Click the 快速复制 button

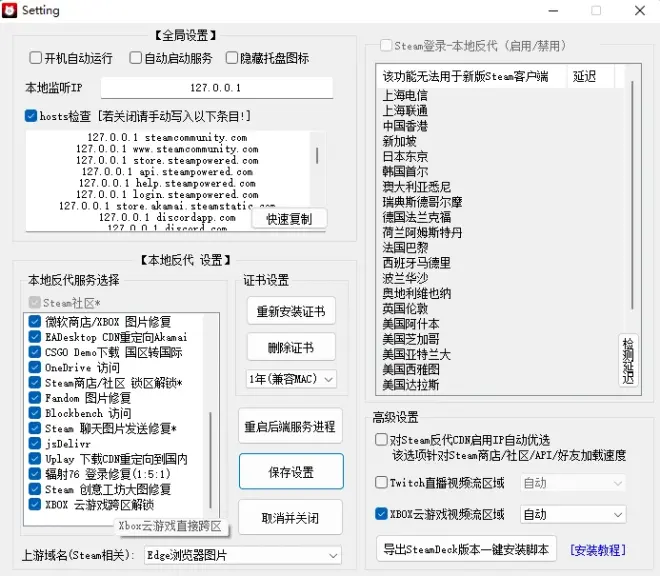tap(289, 219)
